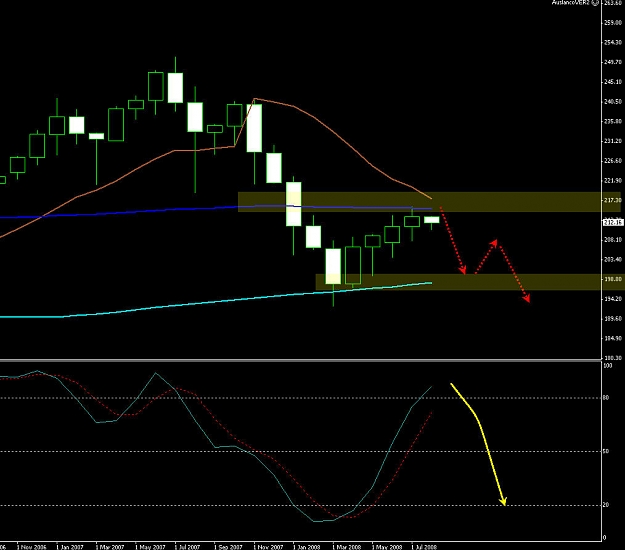Click the 1 Jan 2007 date label
The image size is (625, 550).
70,547
